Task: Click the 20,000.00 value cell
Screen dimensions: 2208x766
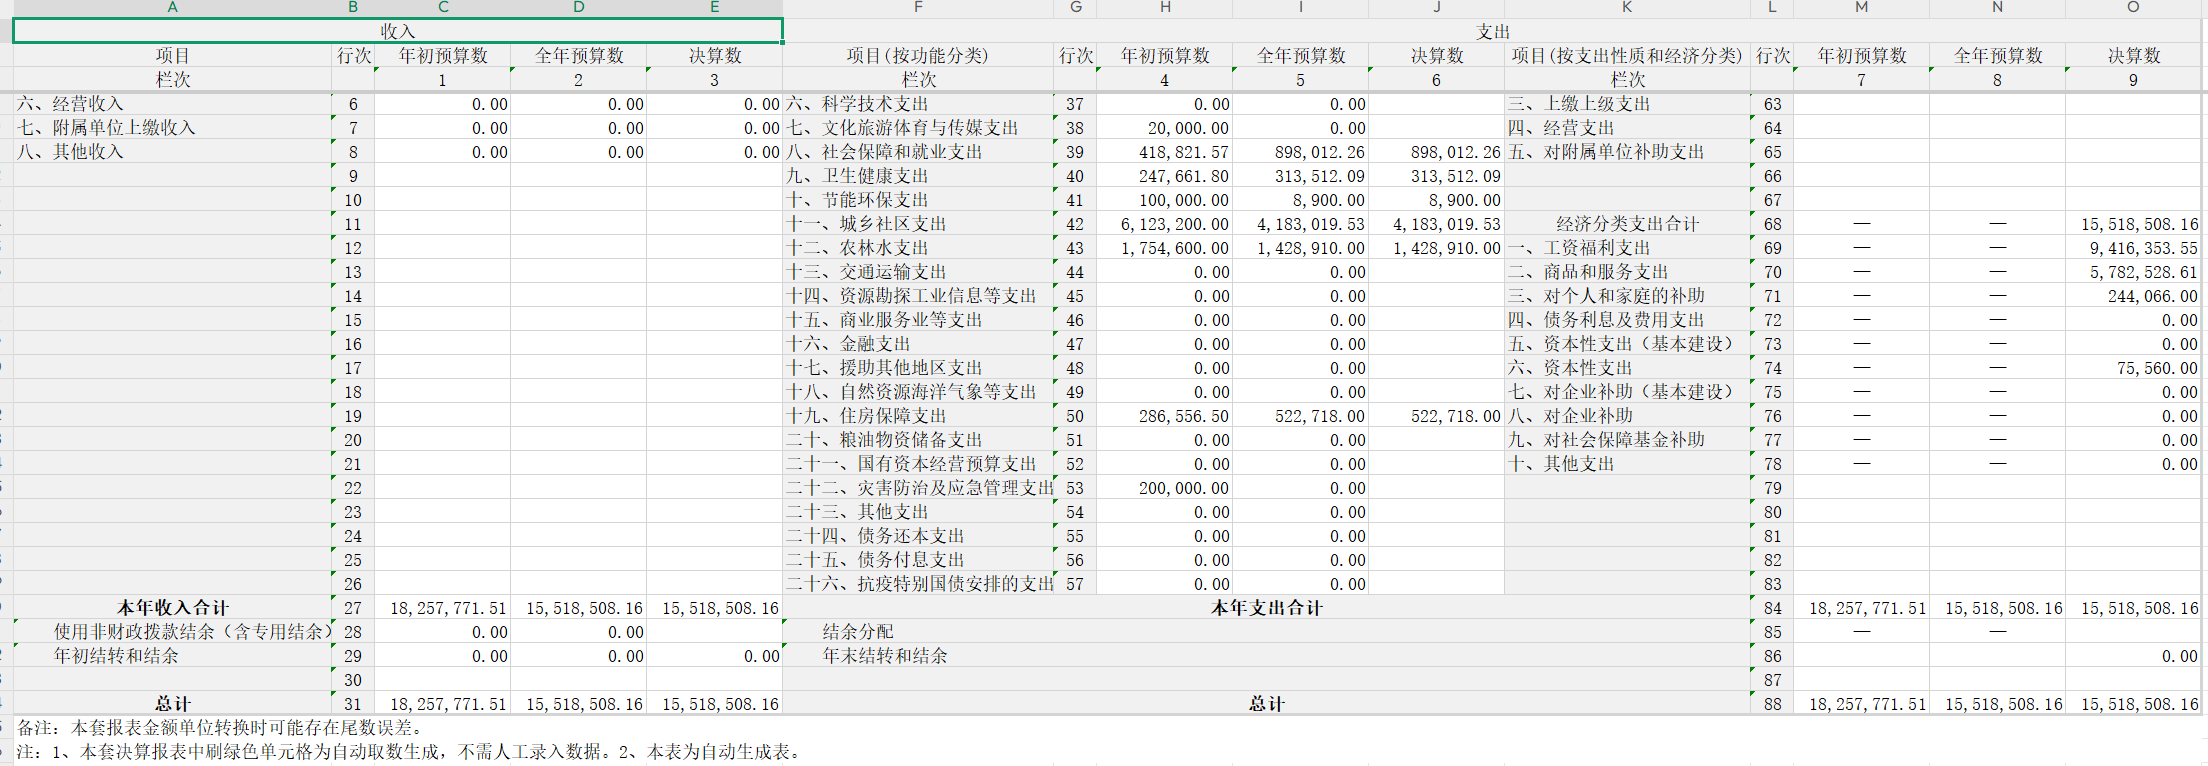Action: [x=1165, y=128]
